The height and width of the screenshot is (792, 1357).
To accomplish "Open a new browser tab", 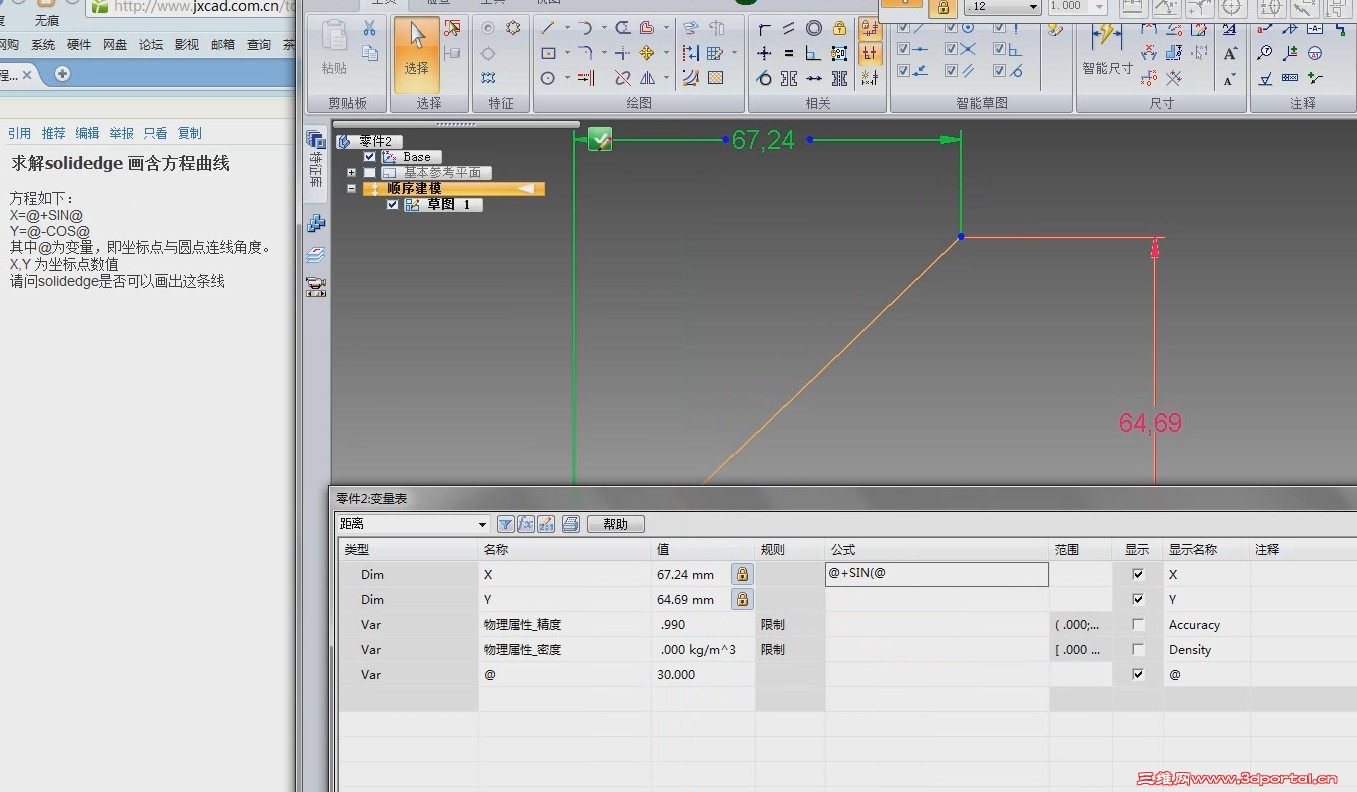I will tap(62, 74).
